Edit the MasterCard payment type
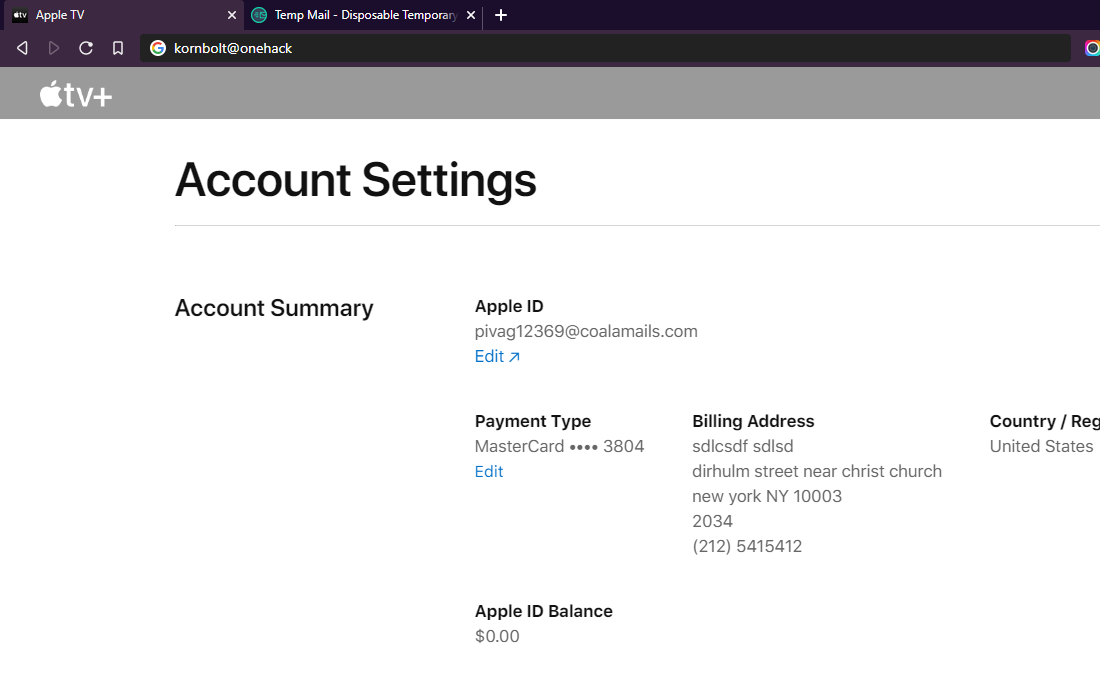The height and width of the screenshot is (698, 1100). (489, 472)
